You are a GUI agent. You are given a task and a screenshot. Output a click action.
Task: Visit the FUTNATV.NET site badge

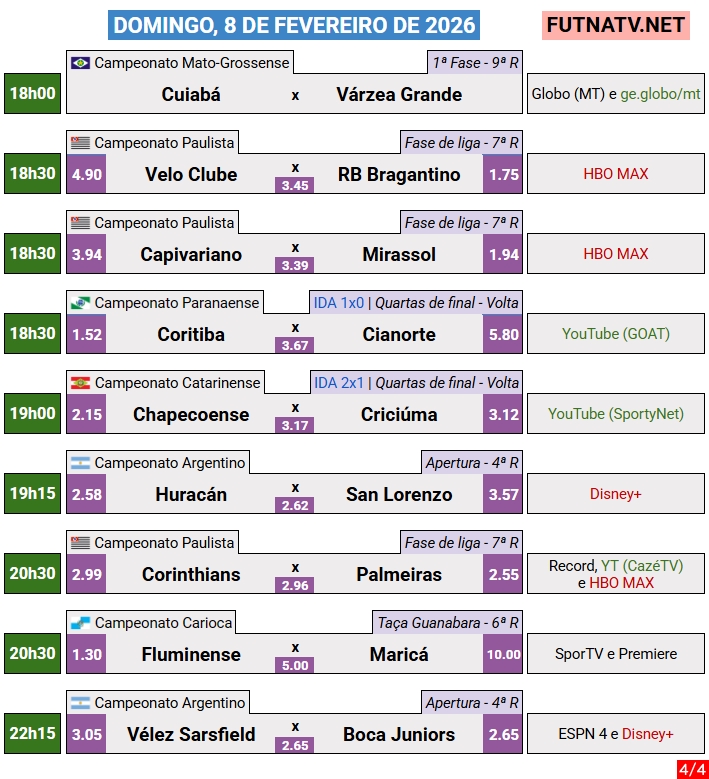616,25
